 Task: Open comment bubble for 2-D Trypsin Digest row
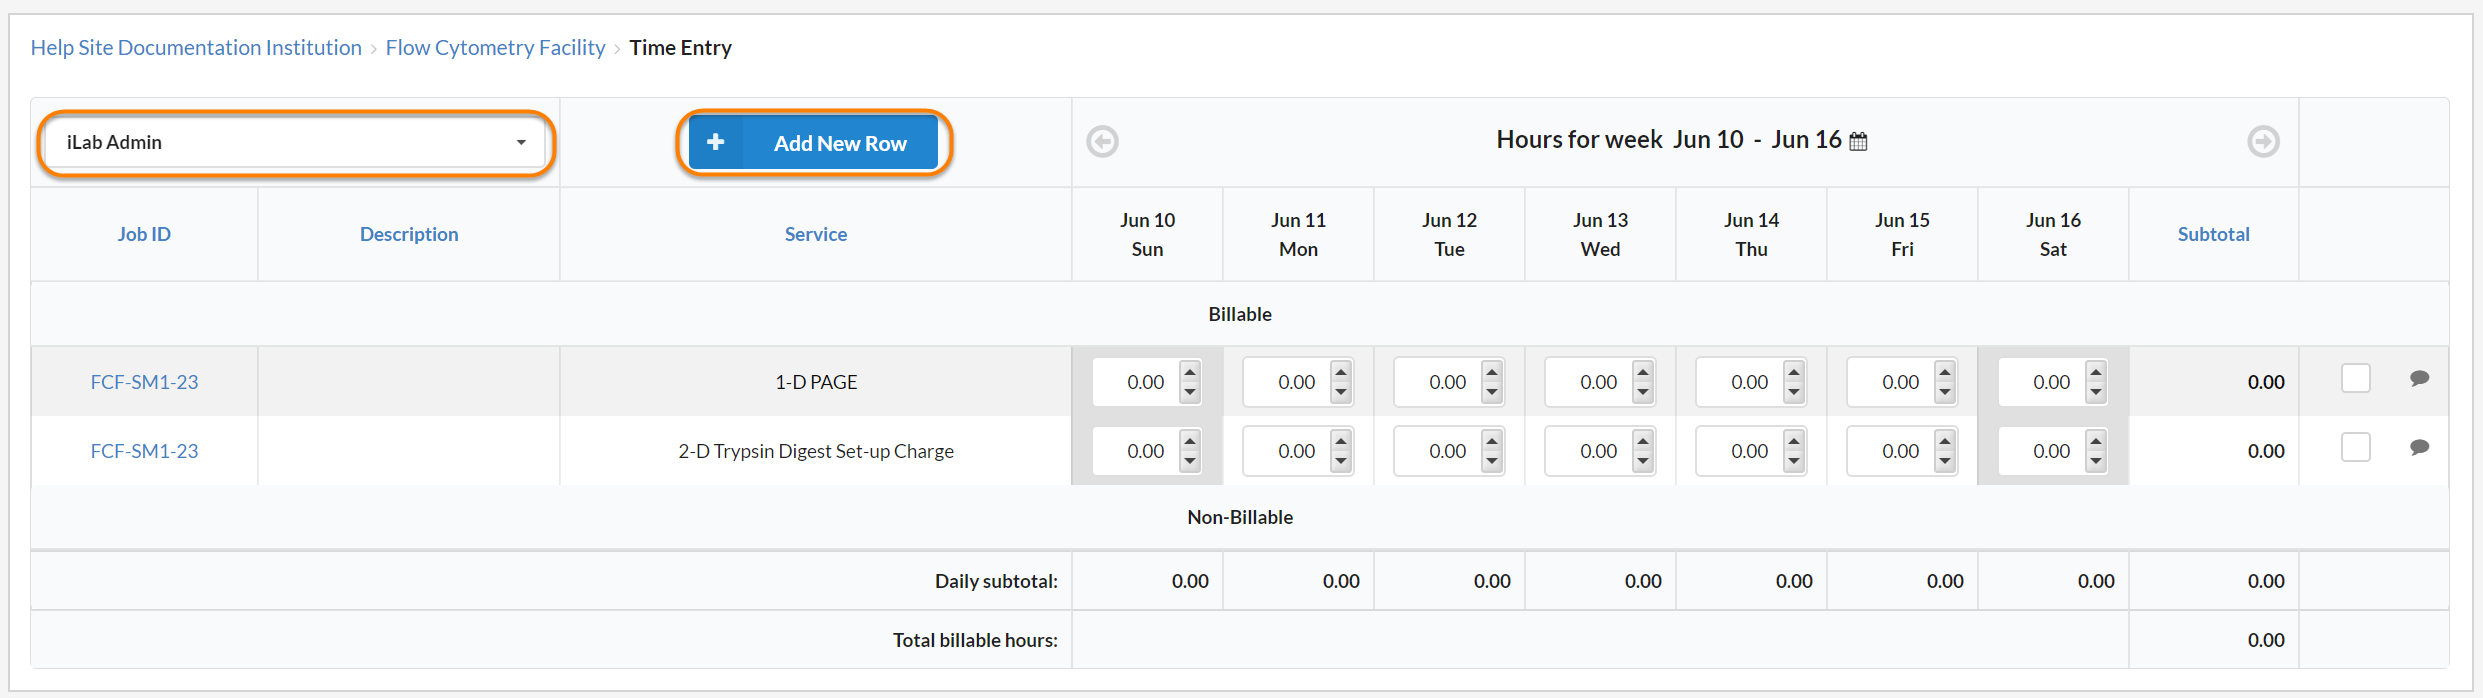click(2419, 447)
